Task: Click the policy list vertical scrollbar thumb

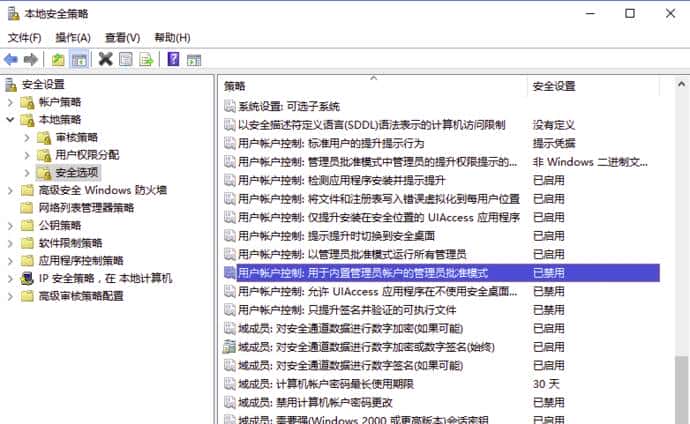Action: click(x=682, y=390)
